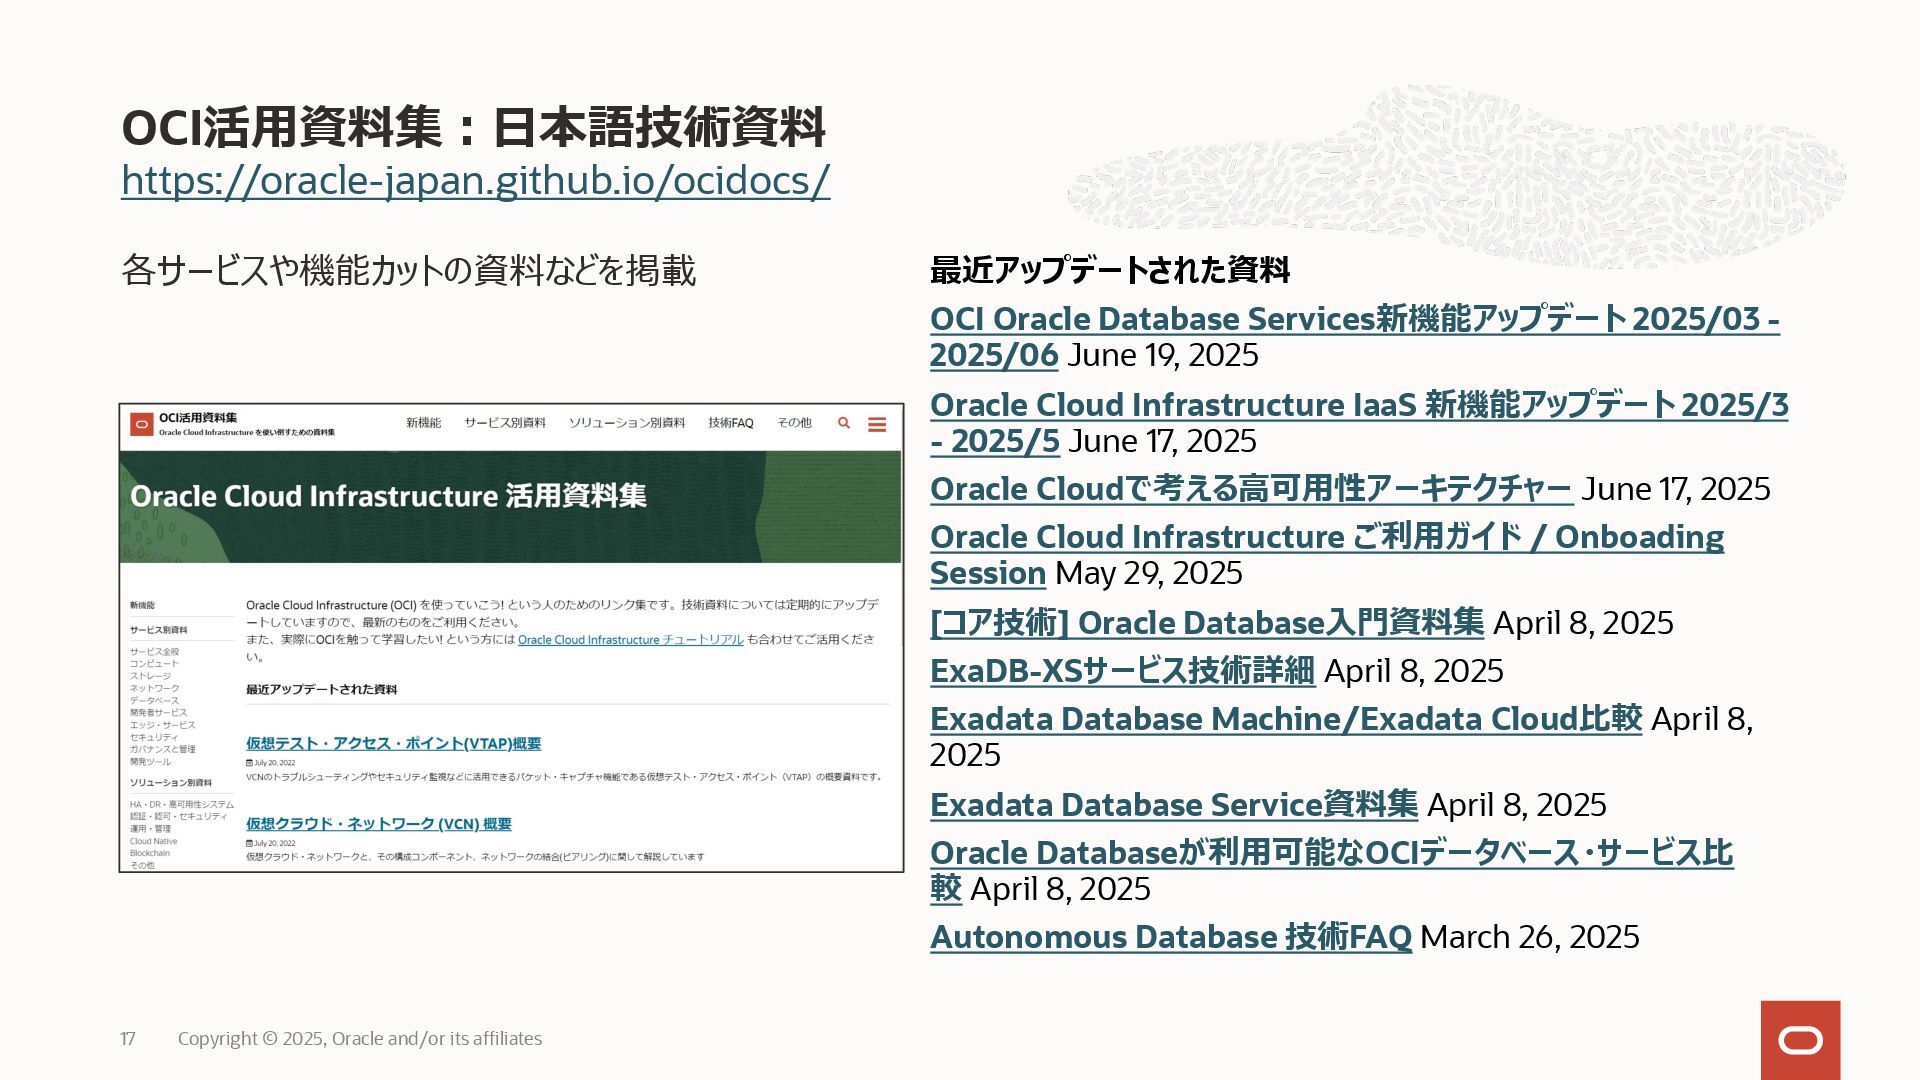Viewport: 1920px width, 1080px height.
Task: Open [コア技術] Oracle Database入門資料集 link
Action: pyautogui.click(x=1207, y=623)
